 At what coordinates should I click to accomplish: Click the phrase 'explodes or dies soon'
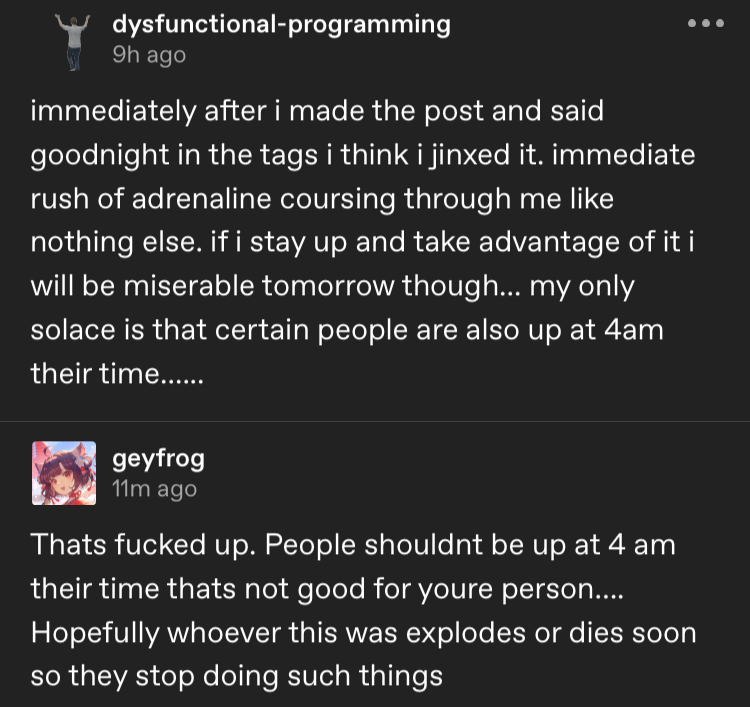551,633
